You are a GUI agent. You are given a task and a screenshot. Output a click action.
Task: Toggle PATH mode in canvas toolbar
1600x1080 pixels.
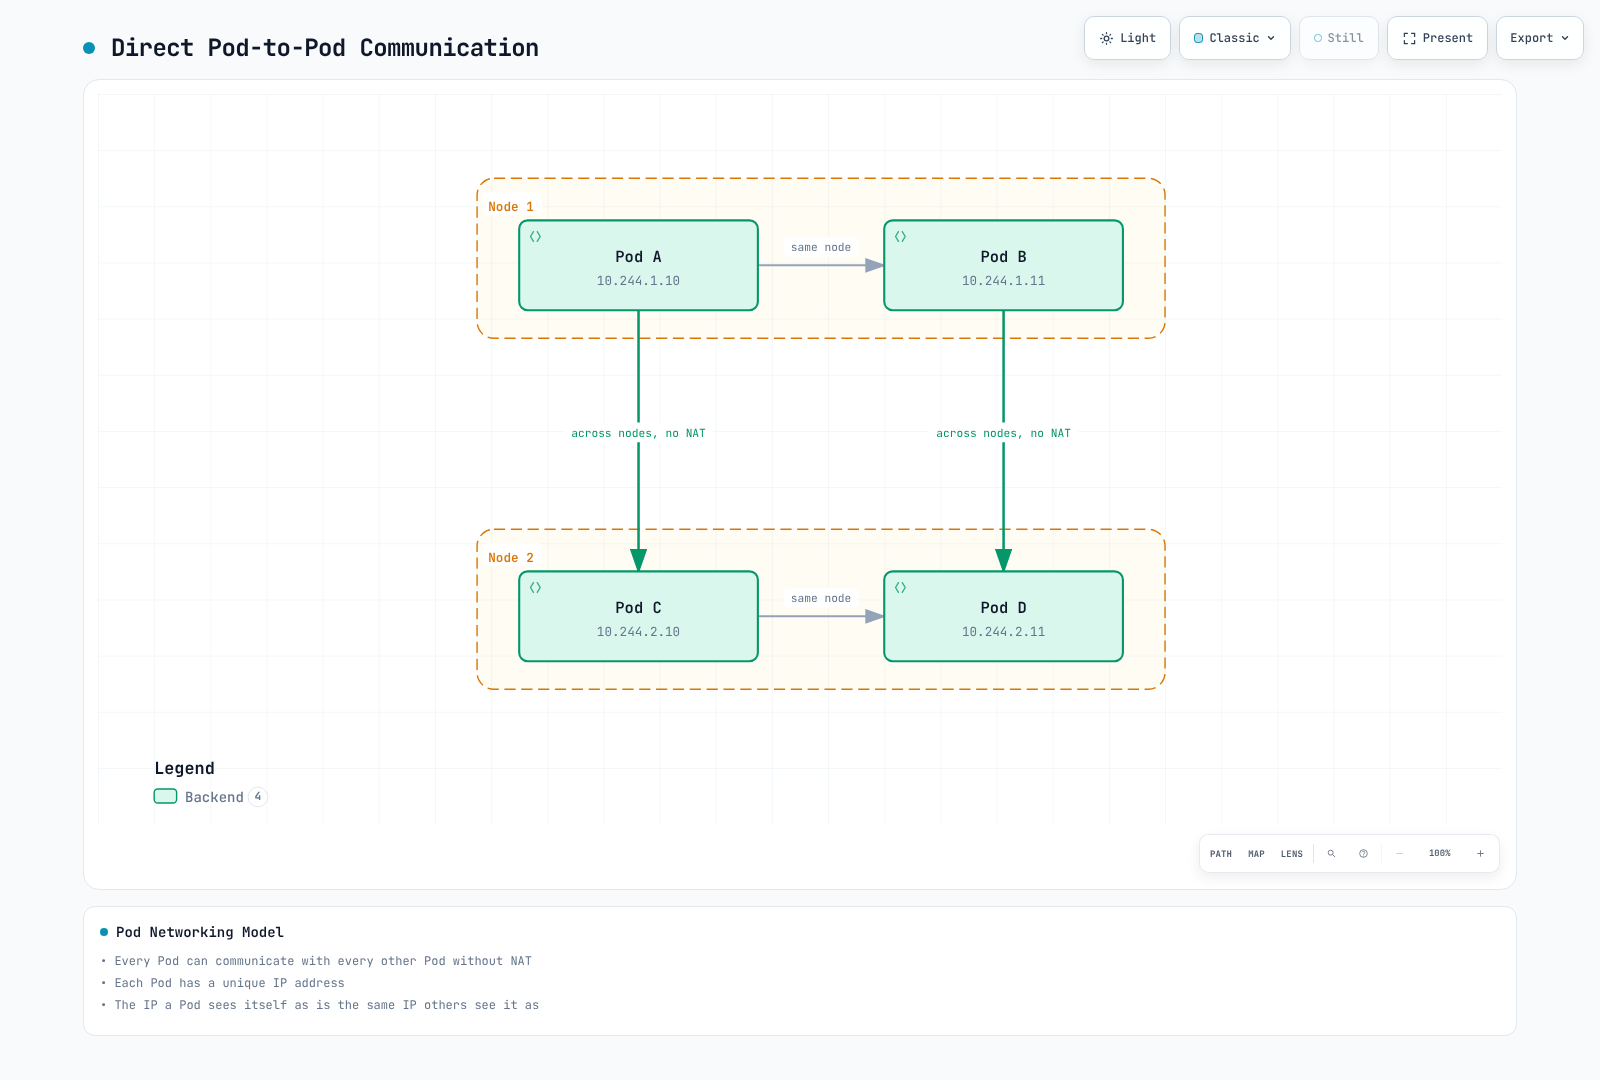click(1221, 854)
